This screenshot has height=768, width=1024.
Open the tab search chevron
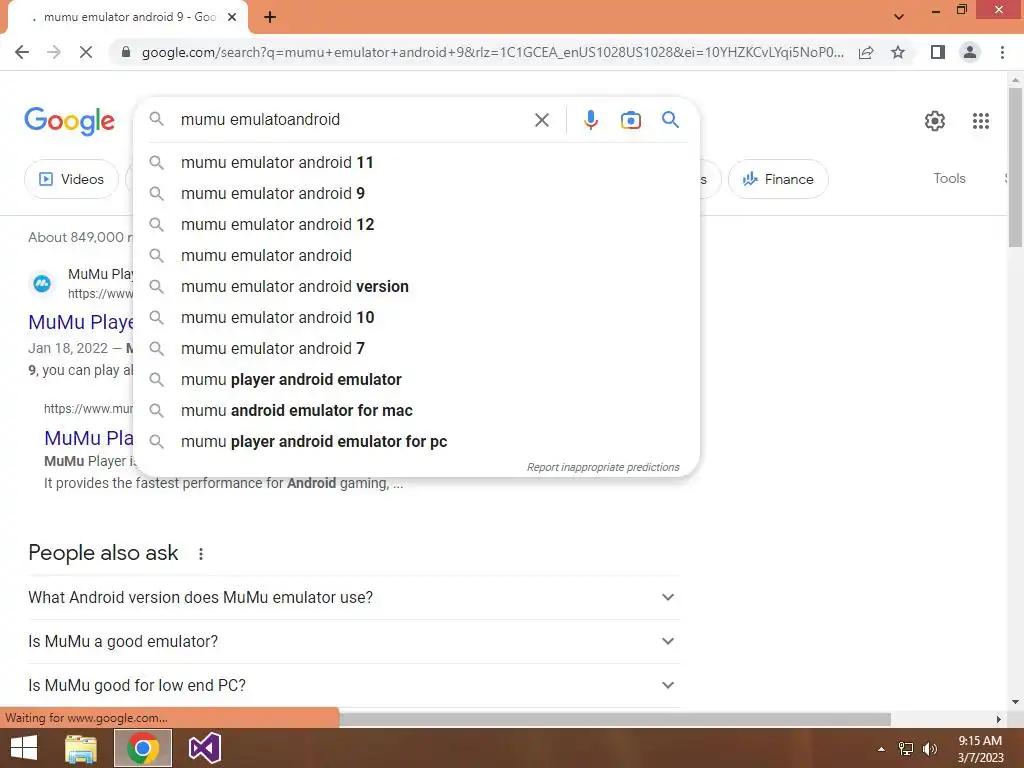tap(899, 16)
